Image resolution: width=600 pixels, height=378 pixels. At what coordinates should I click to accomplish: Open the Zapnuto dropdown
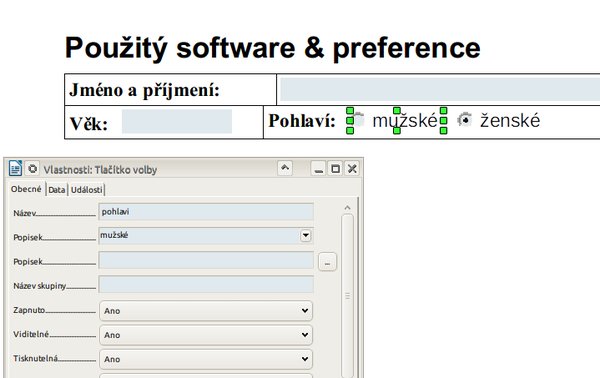click(x=206, y=311)
